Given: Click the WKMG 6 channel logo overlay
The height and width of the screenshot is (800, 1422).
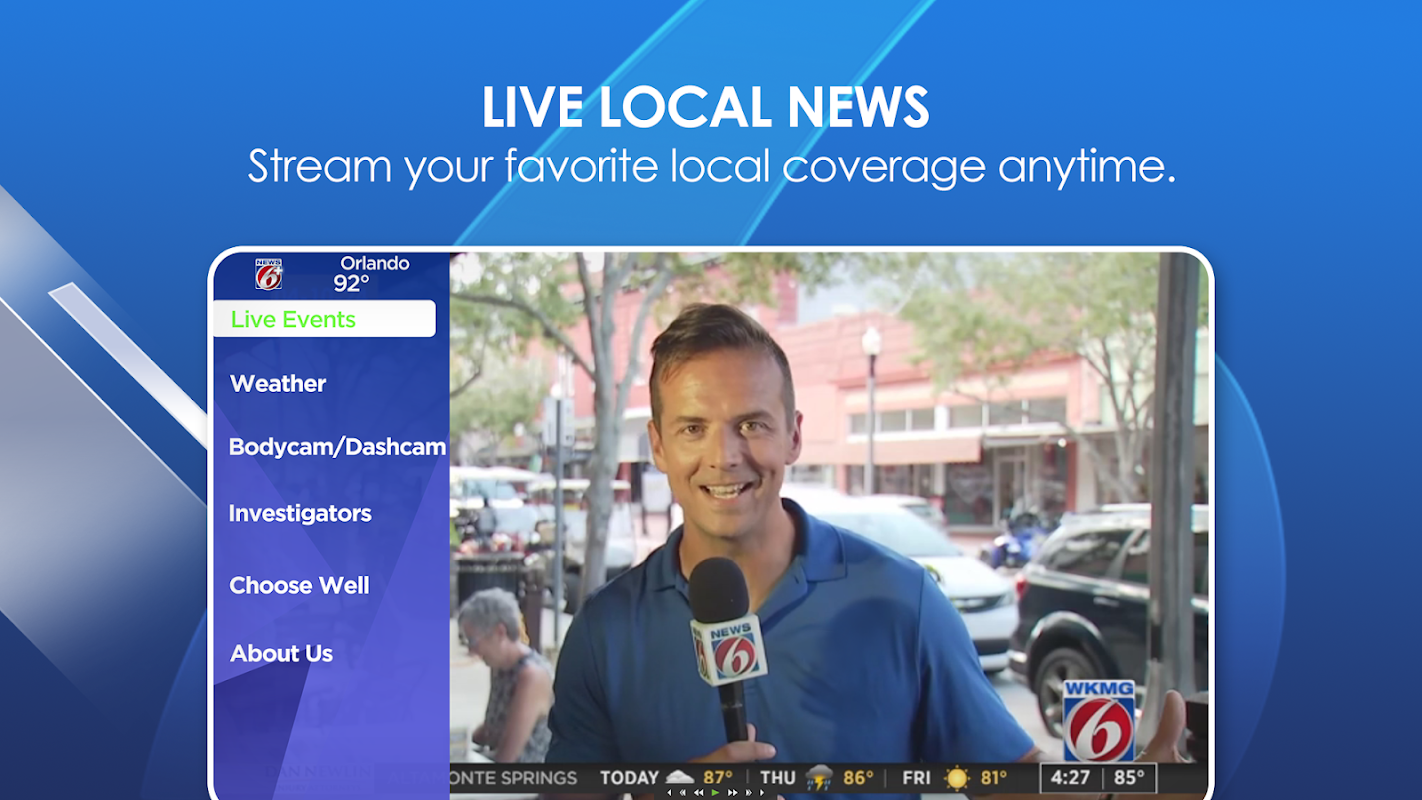Looking at the screenshot, I should point(1098,721).
